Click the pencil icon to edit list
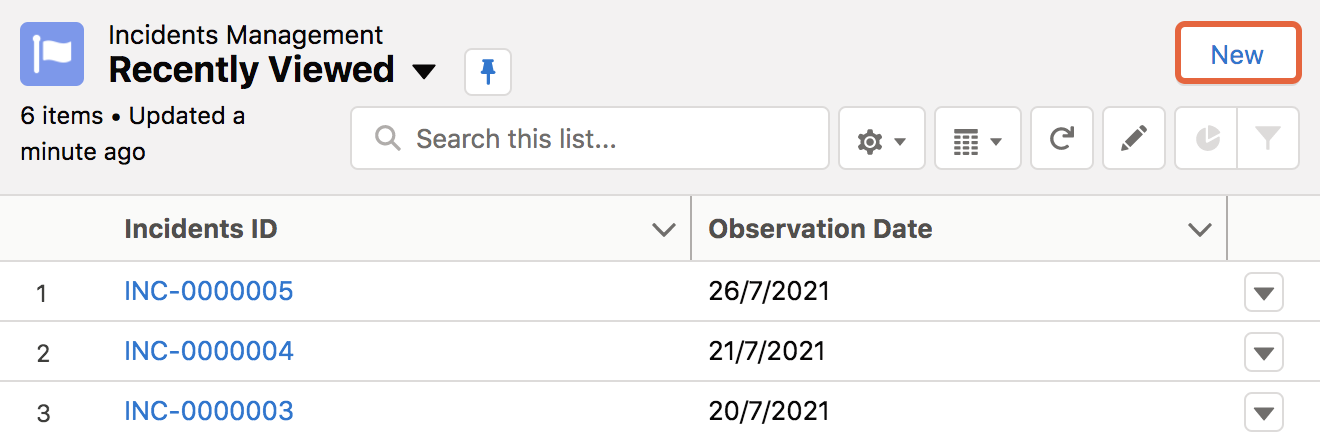This screenshot has width=1320, height=440. [x=1134, y=139]
